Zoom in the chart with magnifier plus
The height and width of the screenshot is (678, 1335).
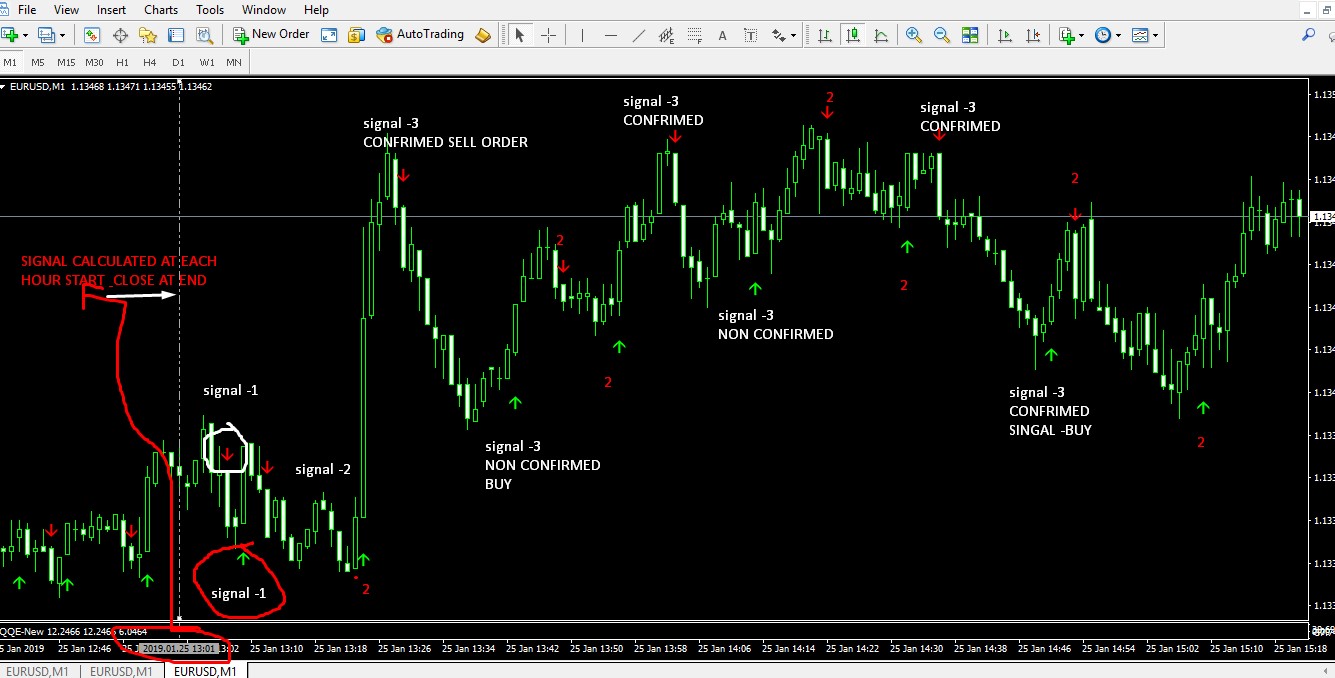(913, 34)
